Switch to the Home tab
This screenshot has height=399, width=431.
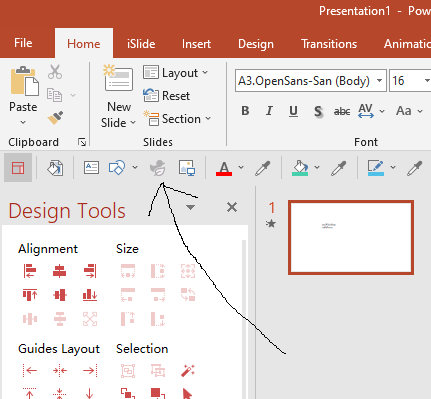click(x=84, y=44)
